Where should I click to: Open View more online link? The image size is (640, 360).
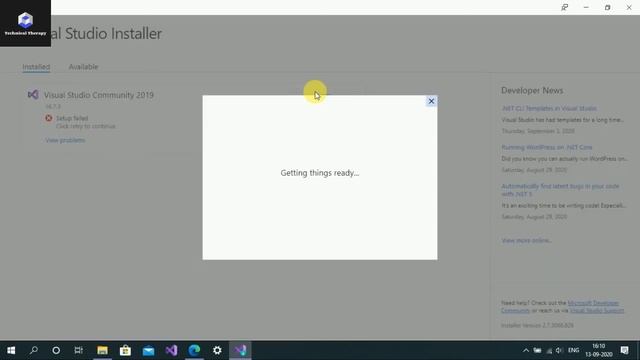pos(527,240)
